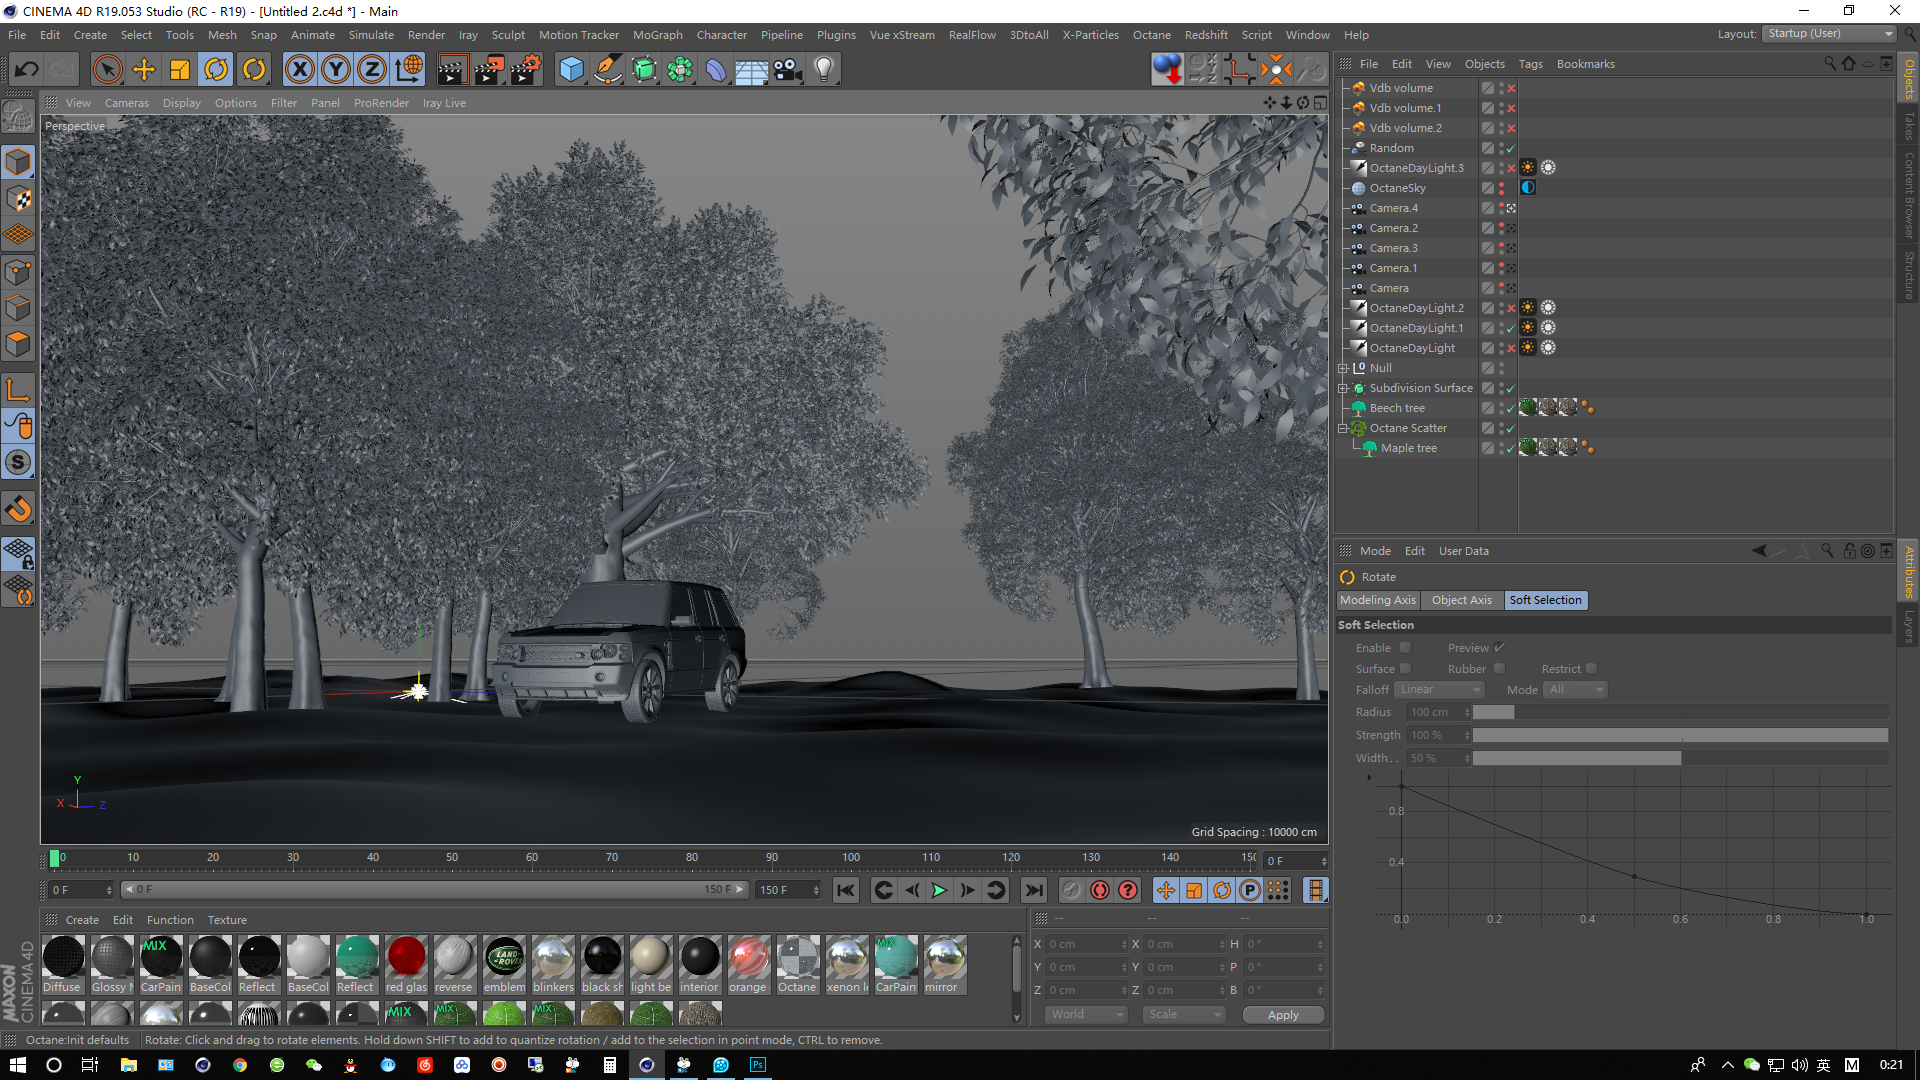Create a cube primitive from the toolbar
Screen dimensions: 1920x1080
pyautogui.click(x=571, y=69)
